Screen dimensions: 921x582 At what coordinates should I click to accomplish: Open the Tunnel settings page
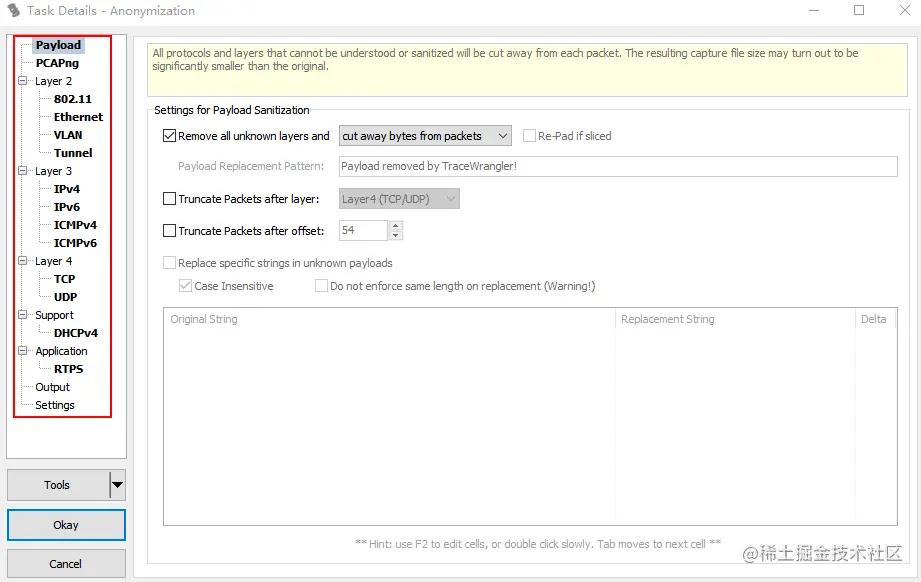pos(73,153)
